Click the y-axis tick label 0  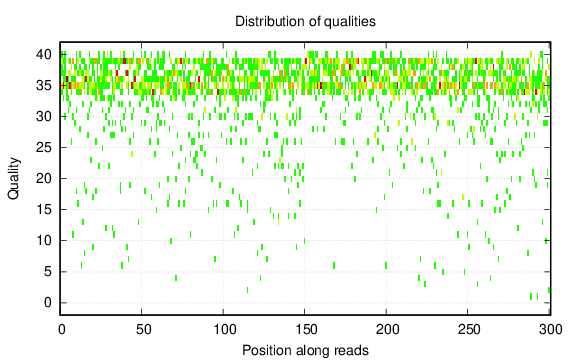point(48,303)
